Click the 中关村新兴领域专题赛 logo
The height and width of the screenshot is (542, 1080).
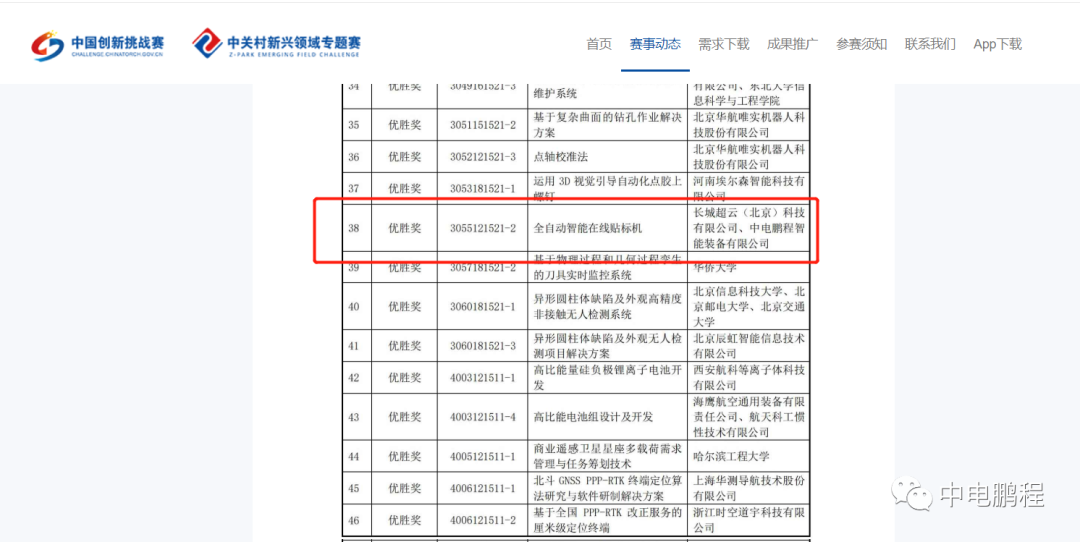click(276, 44)
